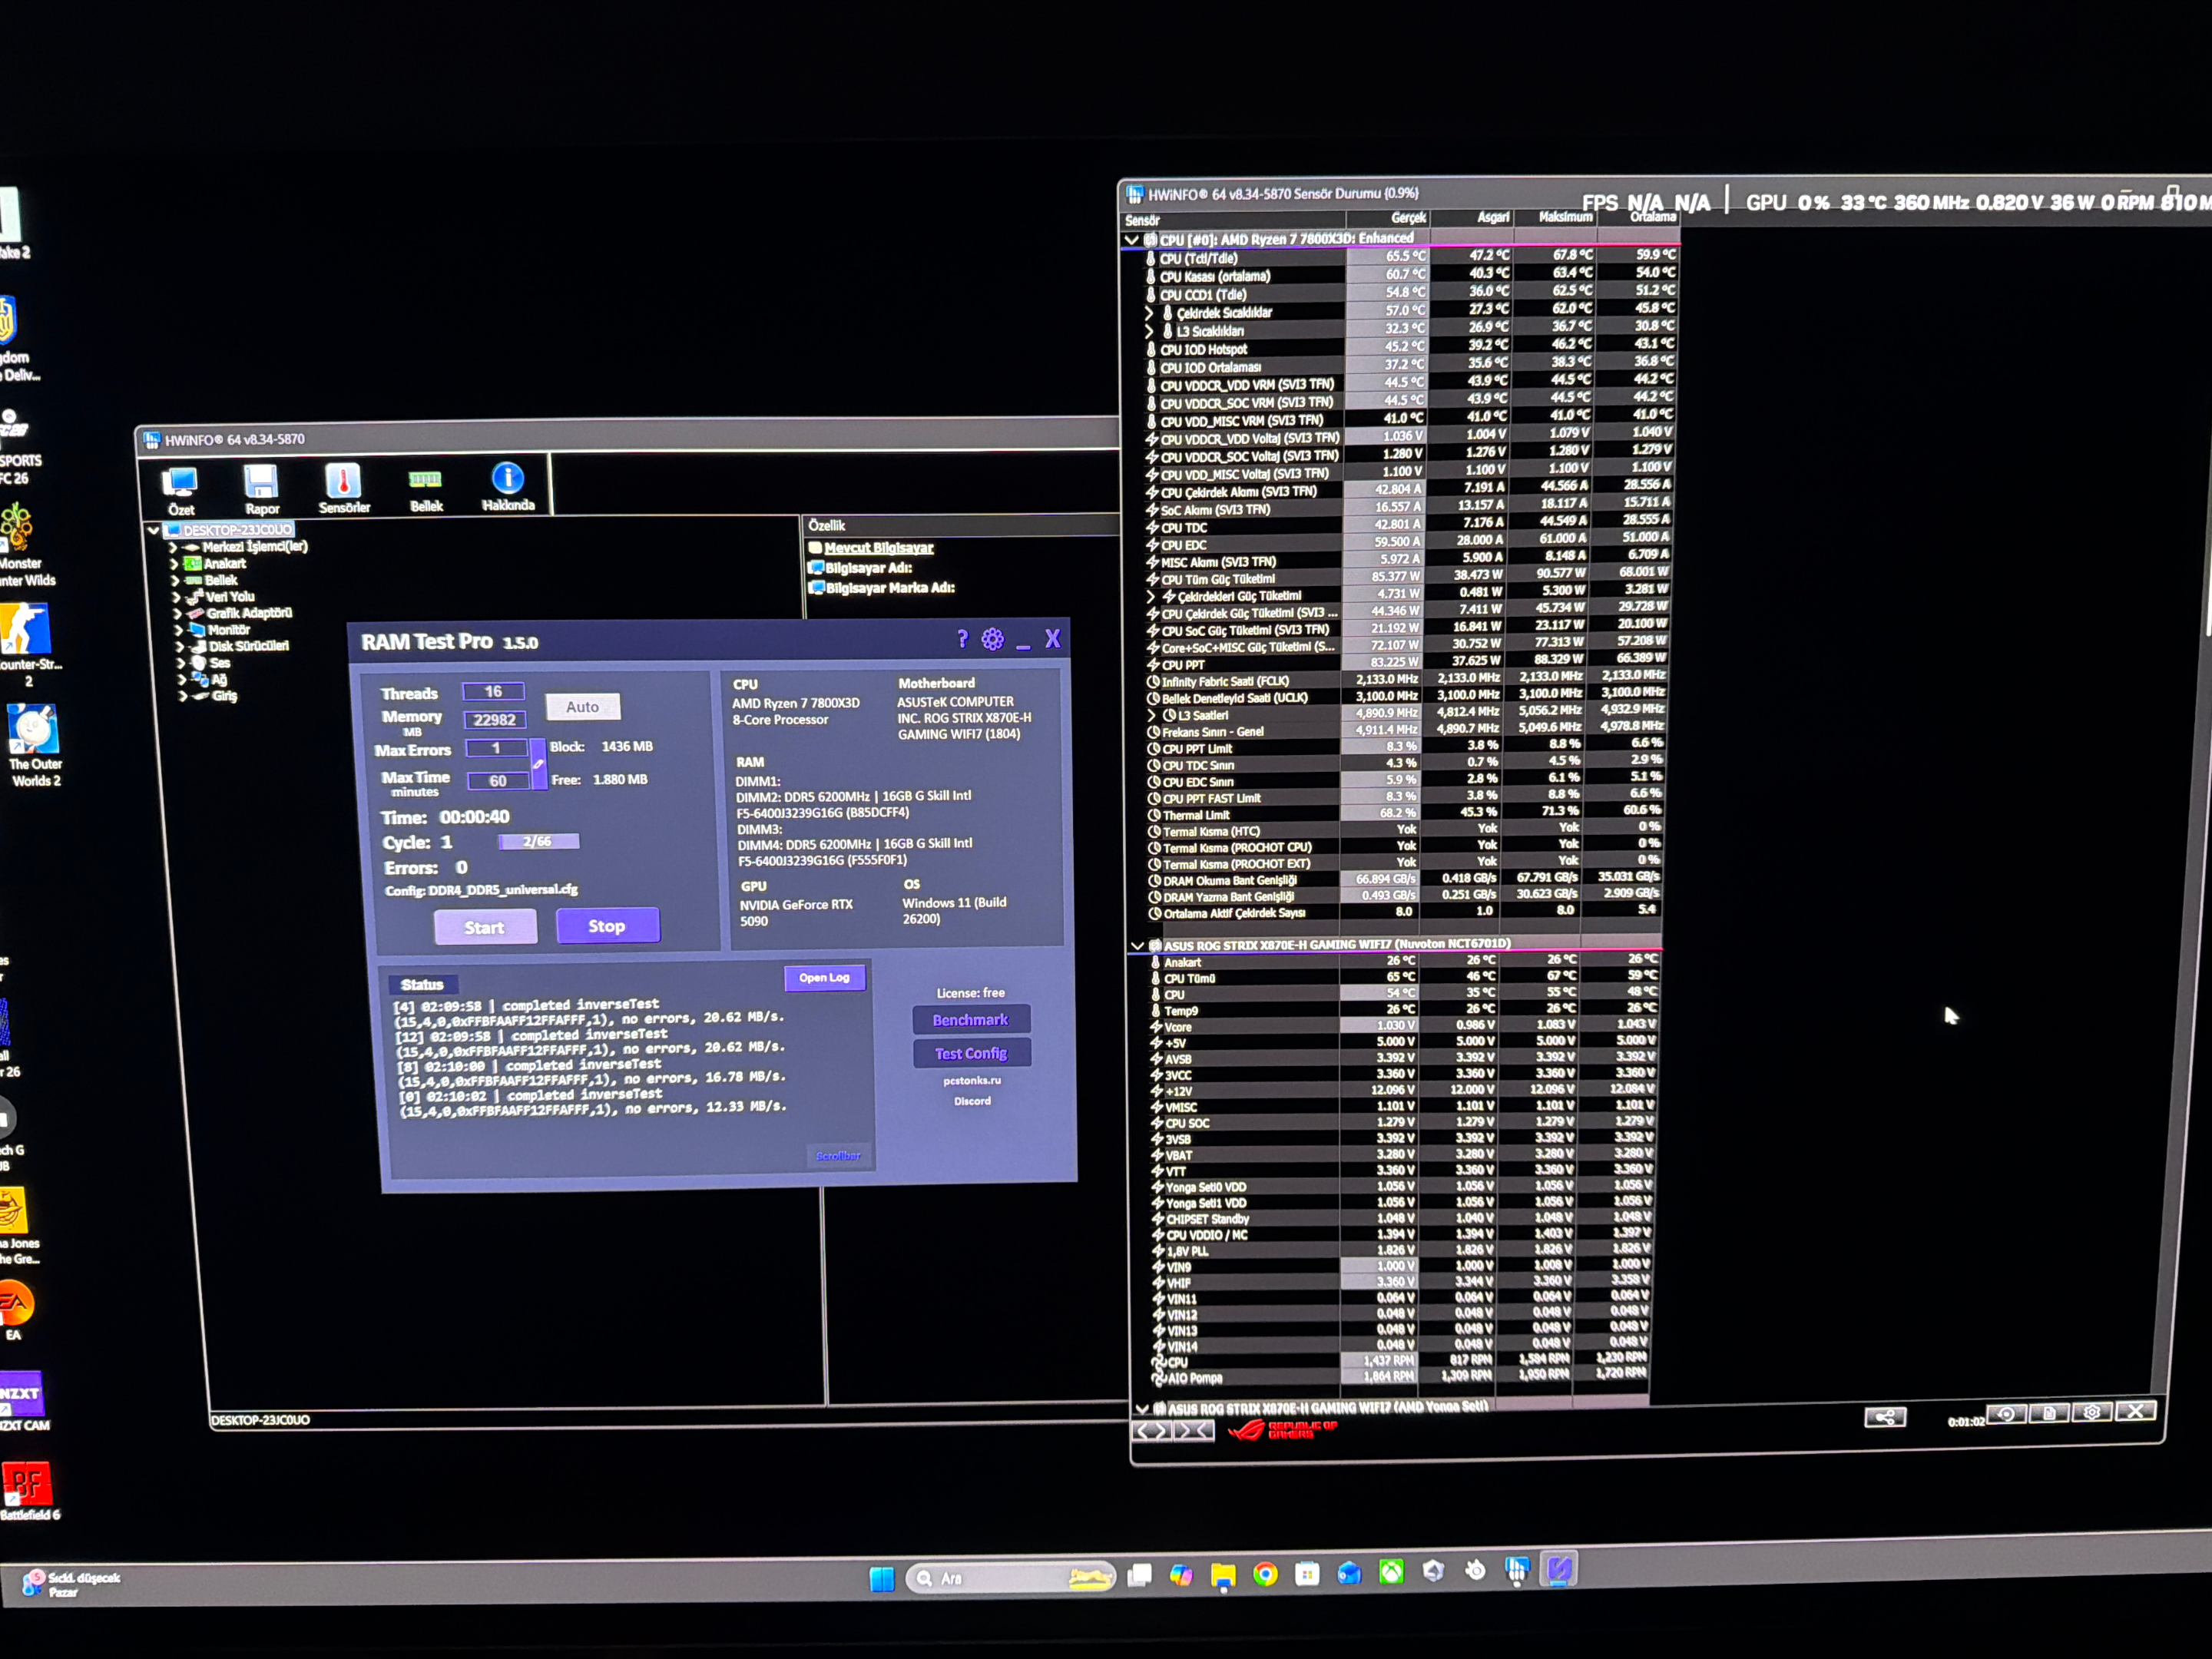2212x1659 pixels.
Task: Stop the running RAM test
Action: [607, 926]
